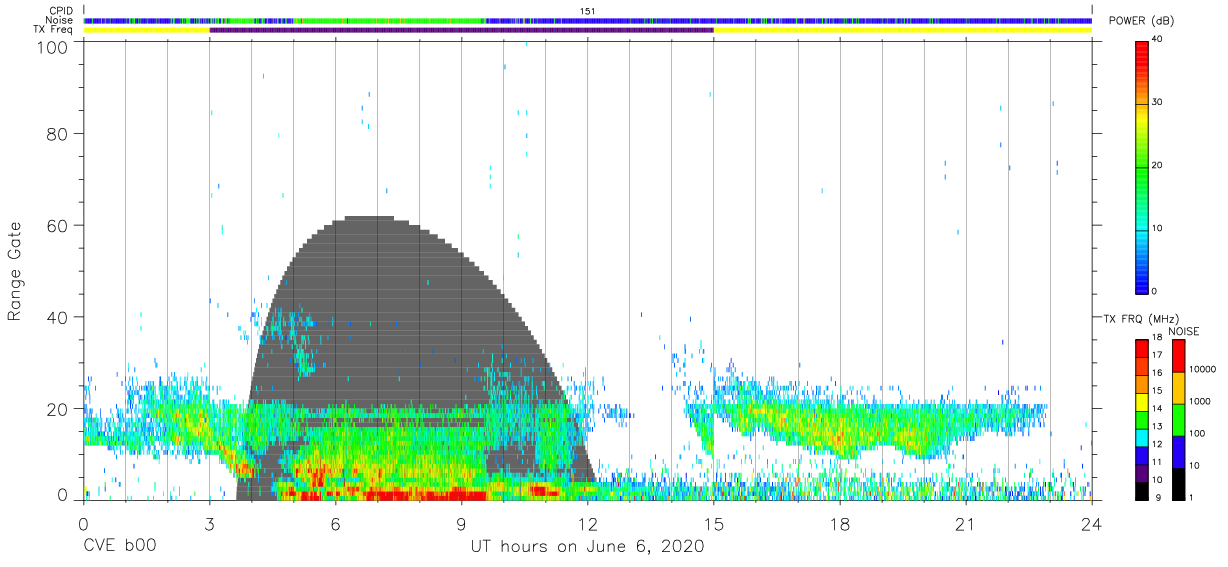Click the 'Range Gate' y-axis label
Image resolution: width=1228 pixels, height=567 pixels.
15,271
